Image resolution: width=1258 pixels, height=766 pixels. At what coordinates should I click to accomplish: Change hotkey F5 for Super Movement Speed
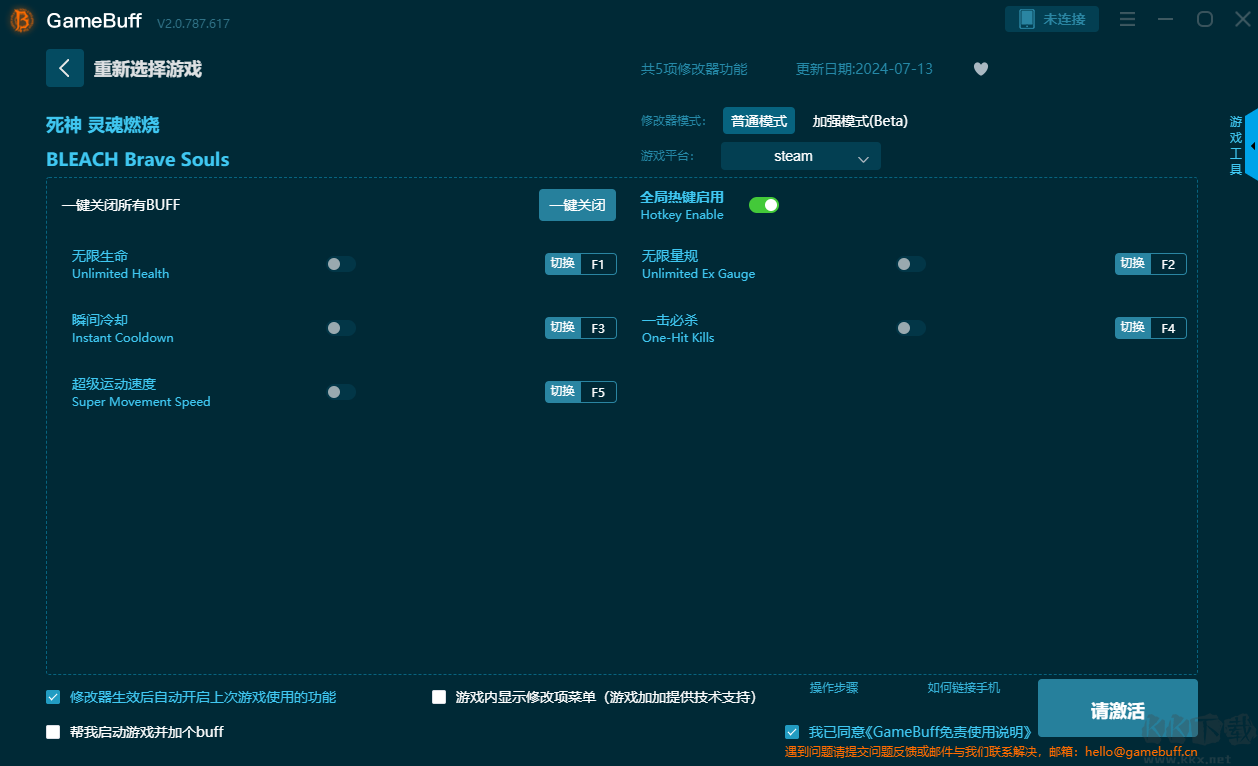[581, 392]
